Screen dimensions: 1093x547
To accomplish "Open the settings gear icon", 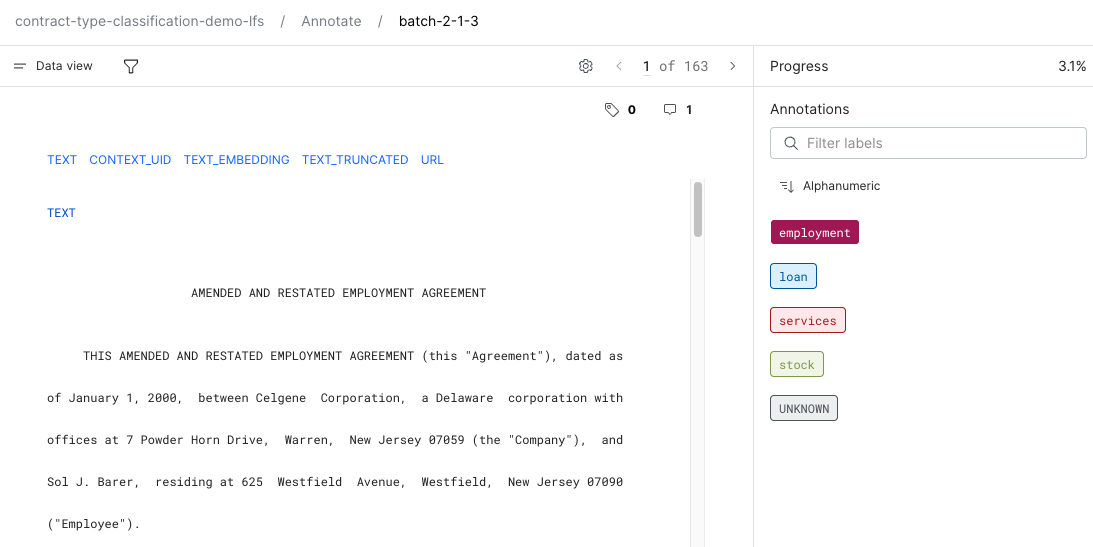I will (x=586, y=66).
